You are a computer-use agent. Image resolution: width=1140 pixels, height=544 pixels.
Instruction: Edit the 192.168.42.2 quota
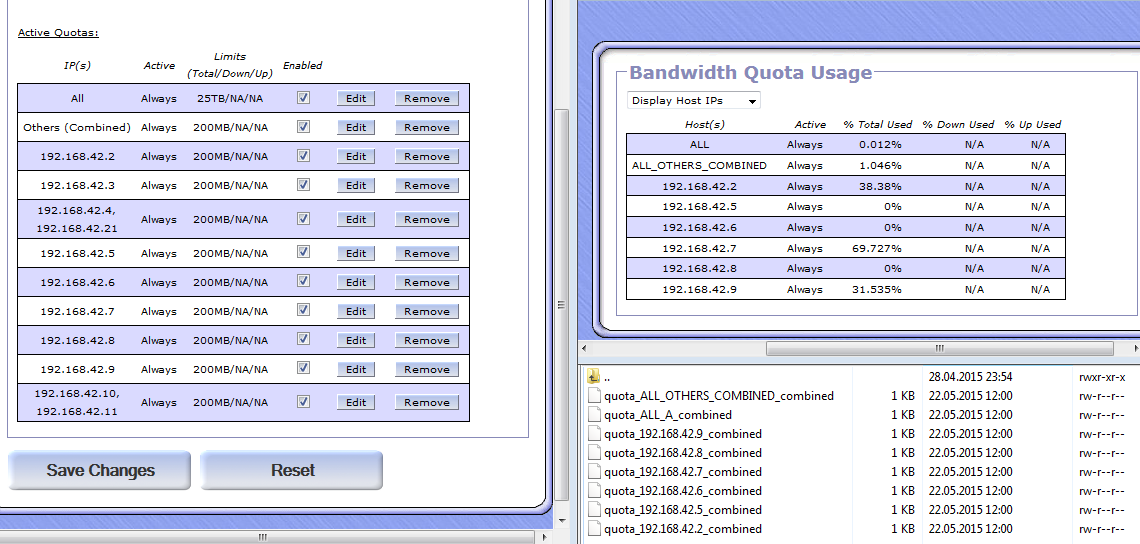[x=356, y=156]
